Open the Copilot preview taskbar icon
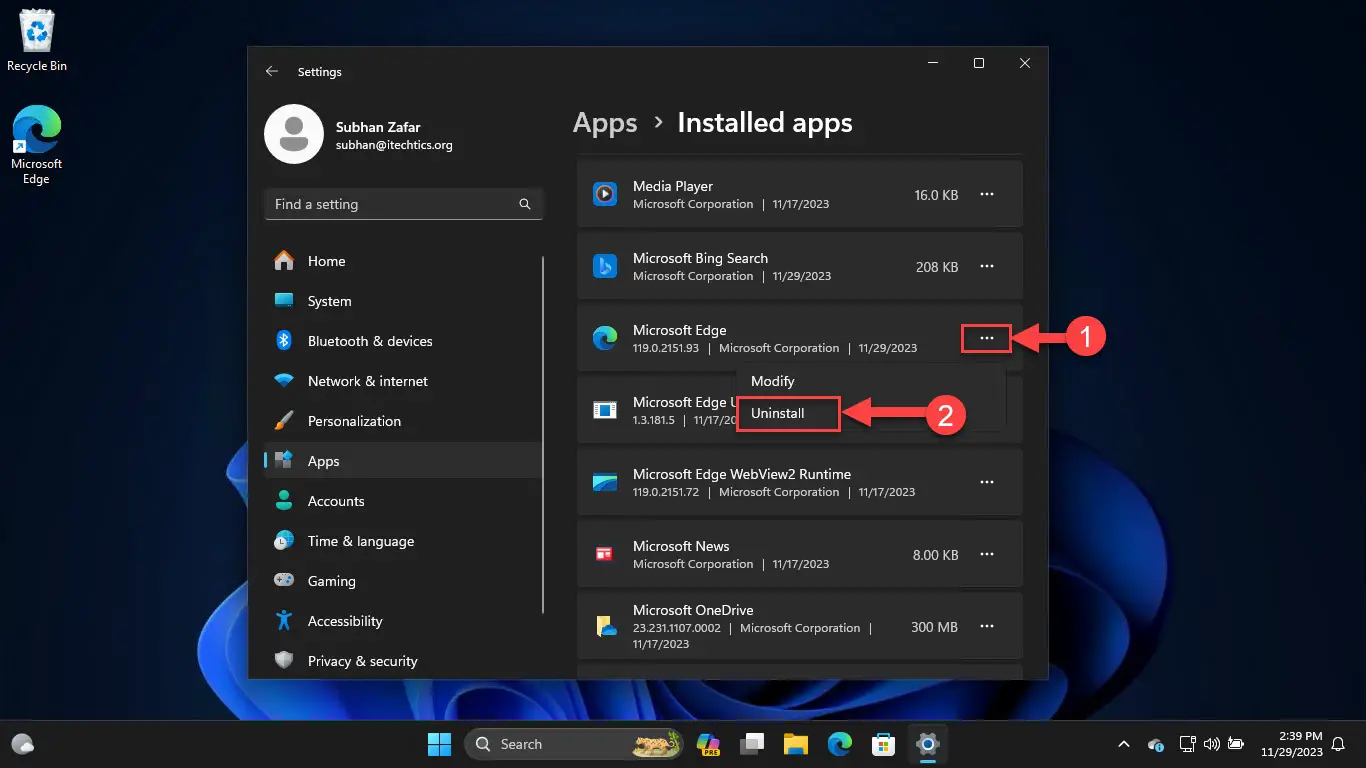1366x768 pixels. pos(708,744)
